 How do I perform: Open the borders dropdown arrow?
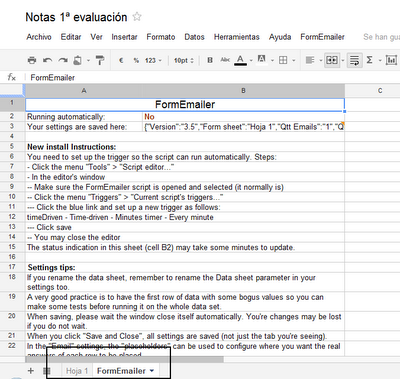click(x=294, y=61)
